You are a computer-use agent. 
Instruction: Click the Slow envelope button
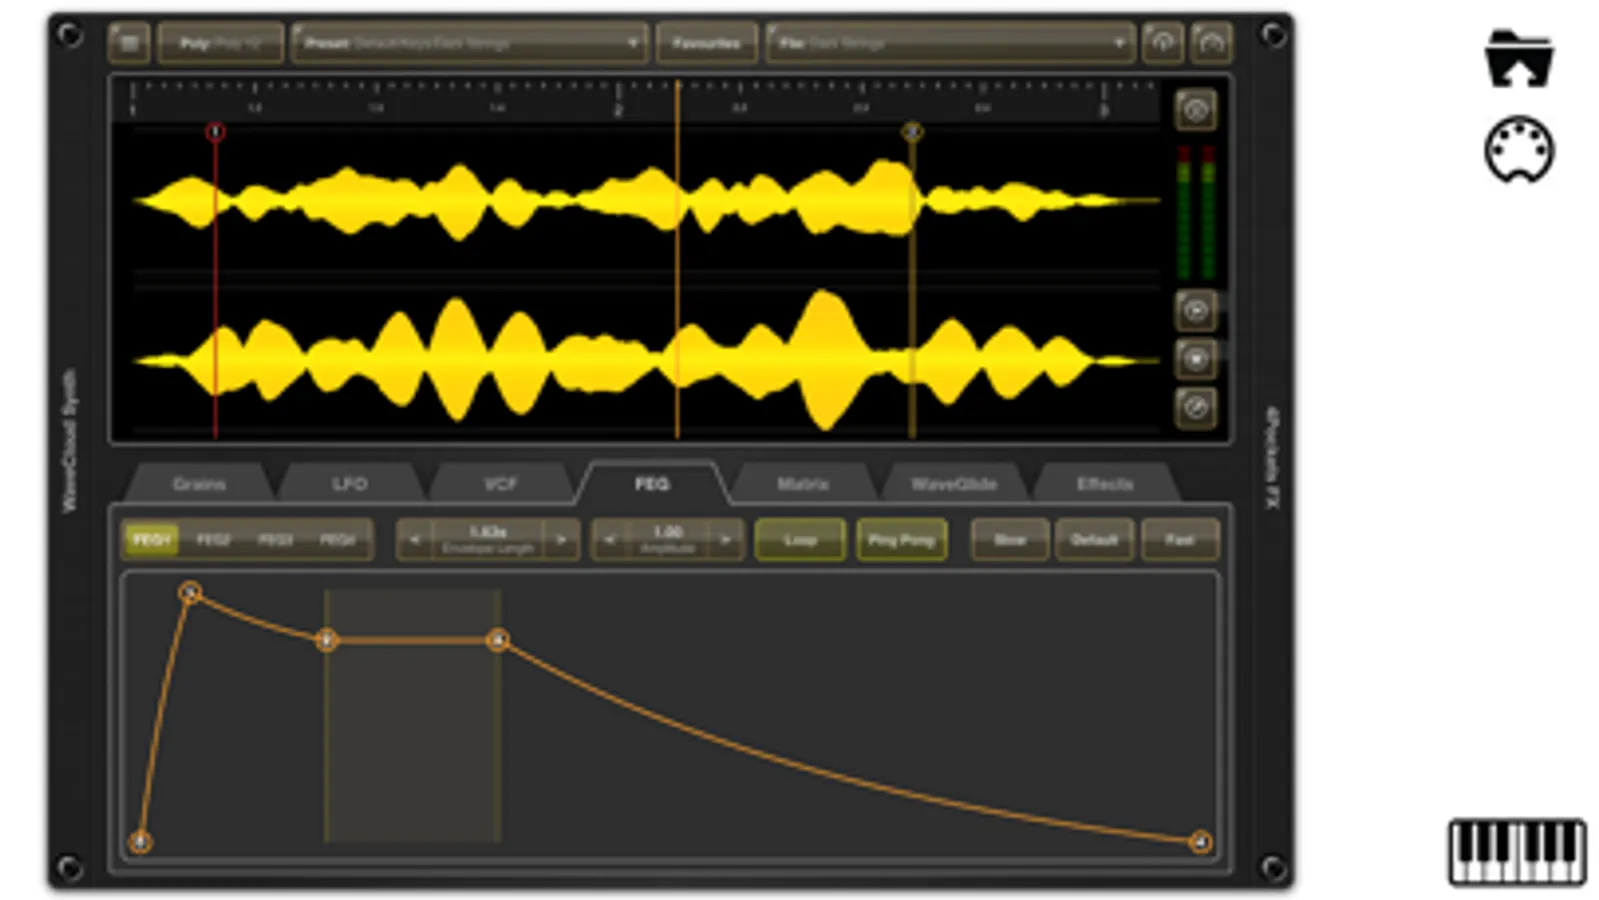[1010, 540]
